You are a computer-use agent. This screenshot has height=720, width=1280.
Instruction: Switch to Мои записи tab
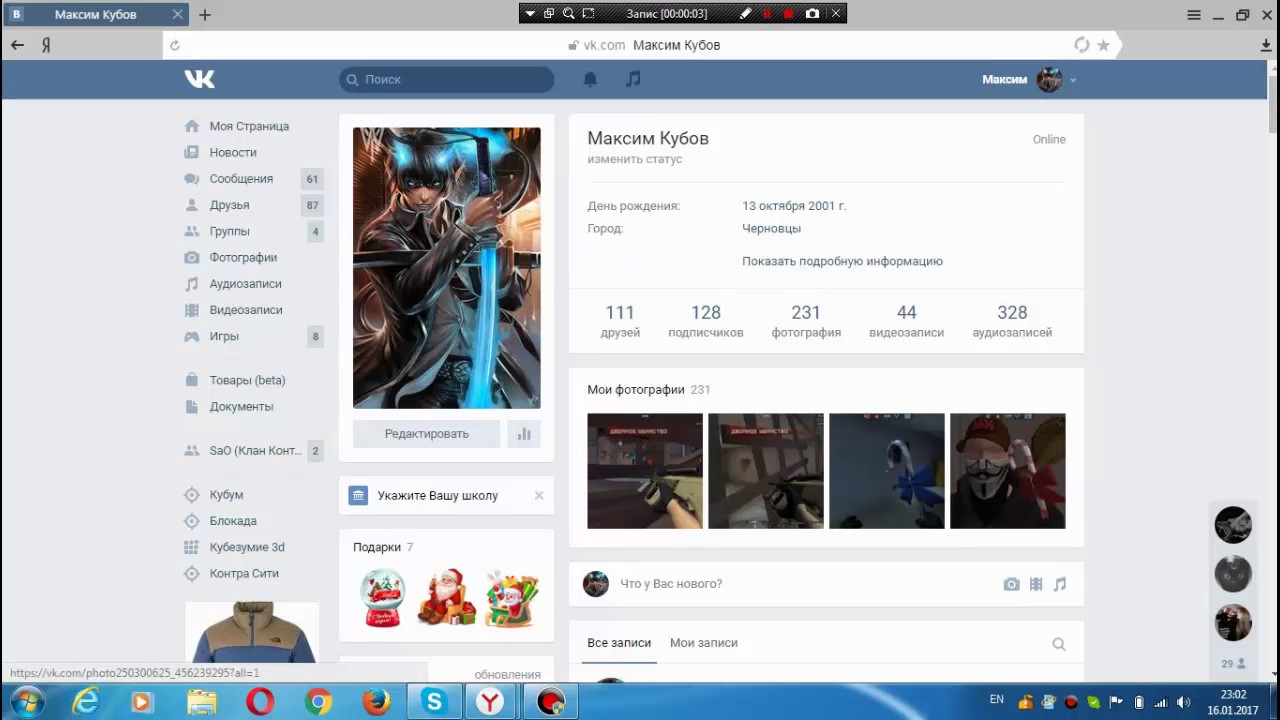(704, 643)
